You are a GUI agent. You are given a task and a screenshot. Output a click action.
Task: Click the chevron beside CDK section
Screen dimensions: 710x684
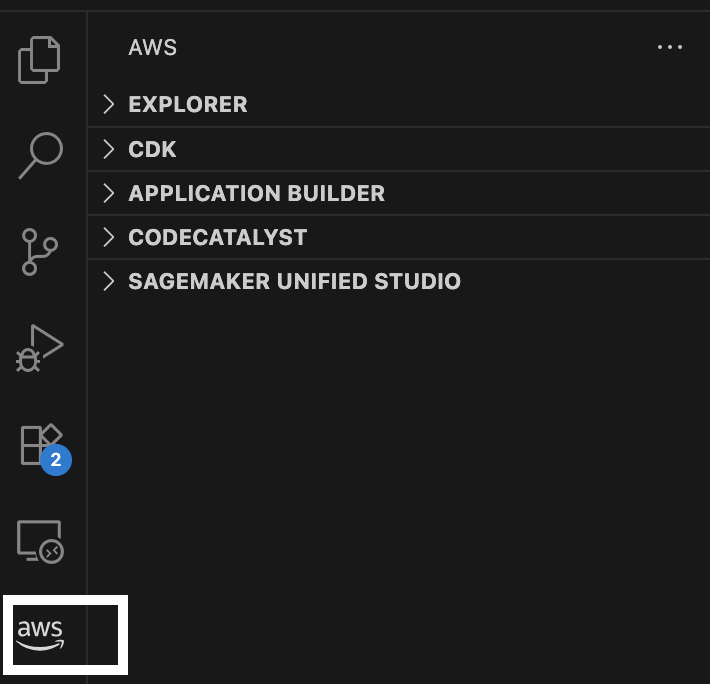pyautogui.click(x=110, y=149)
